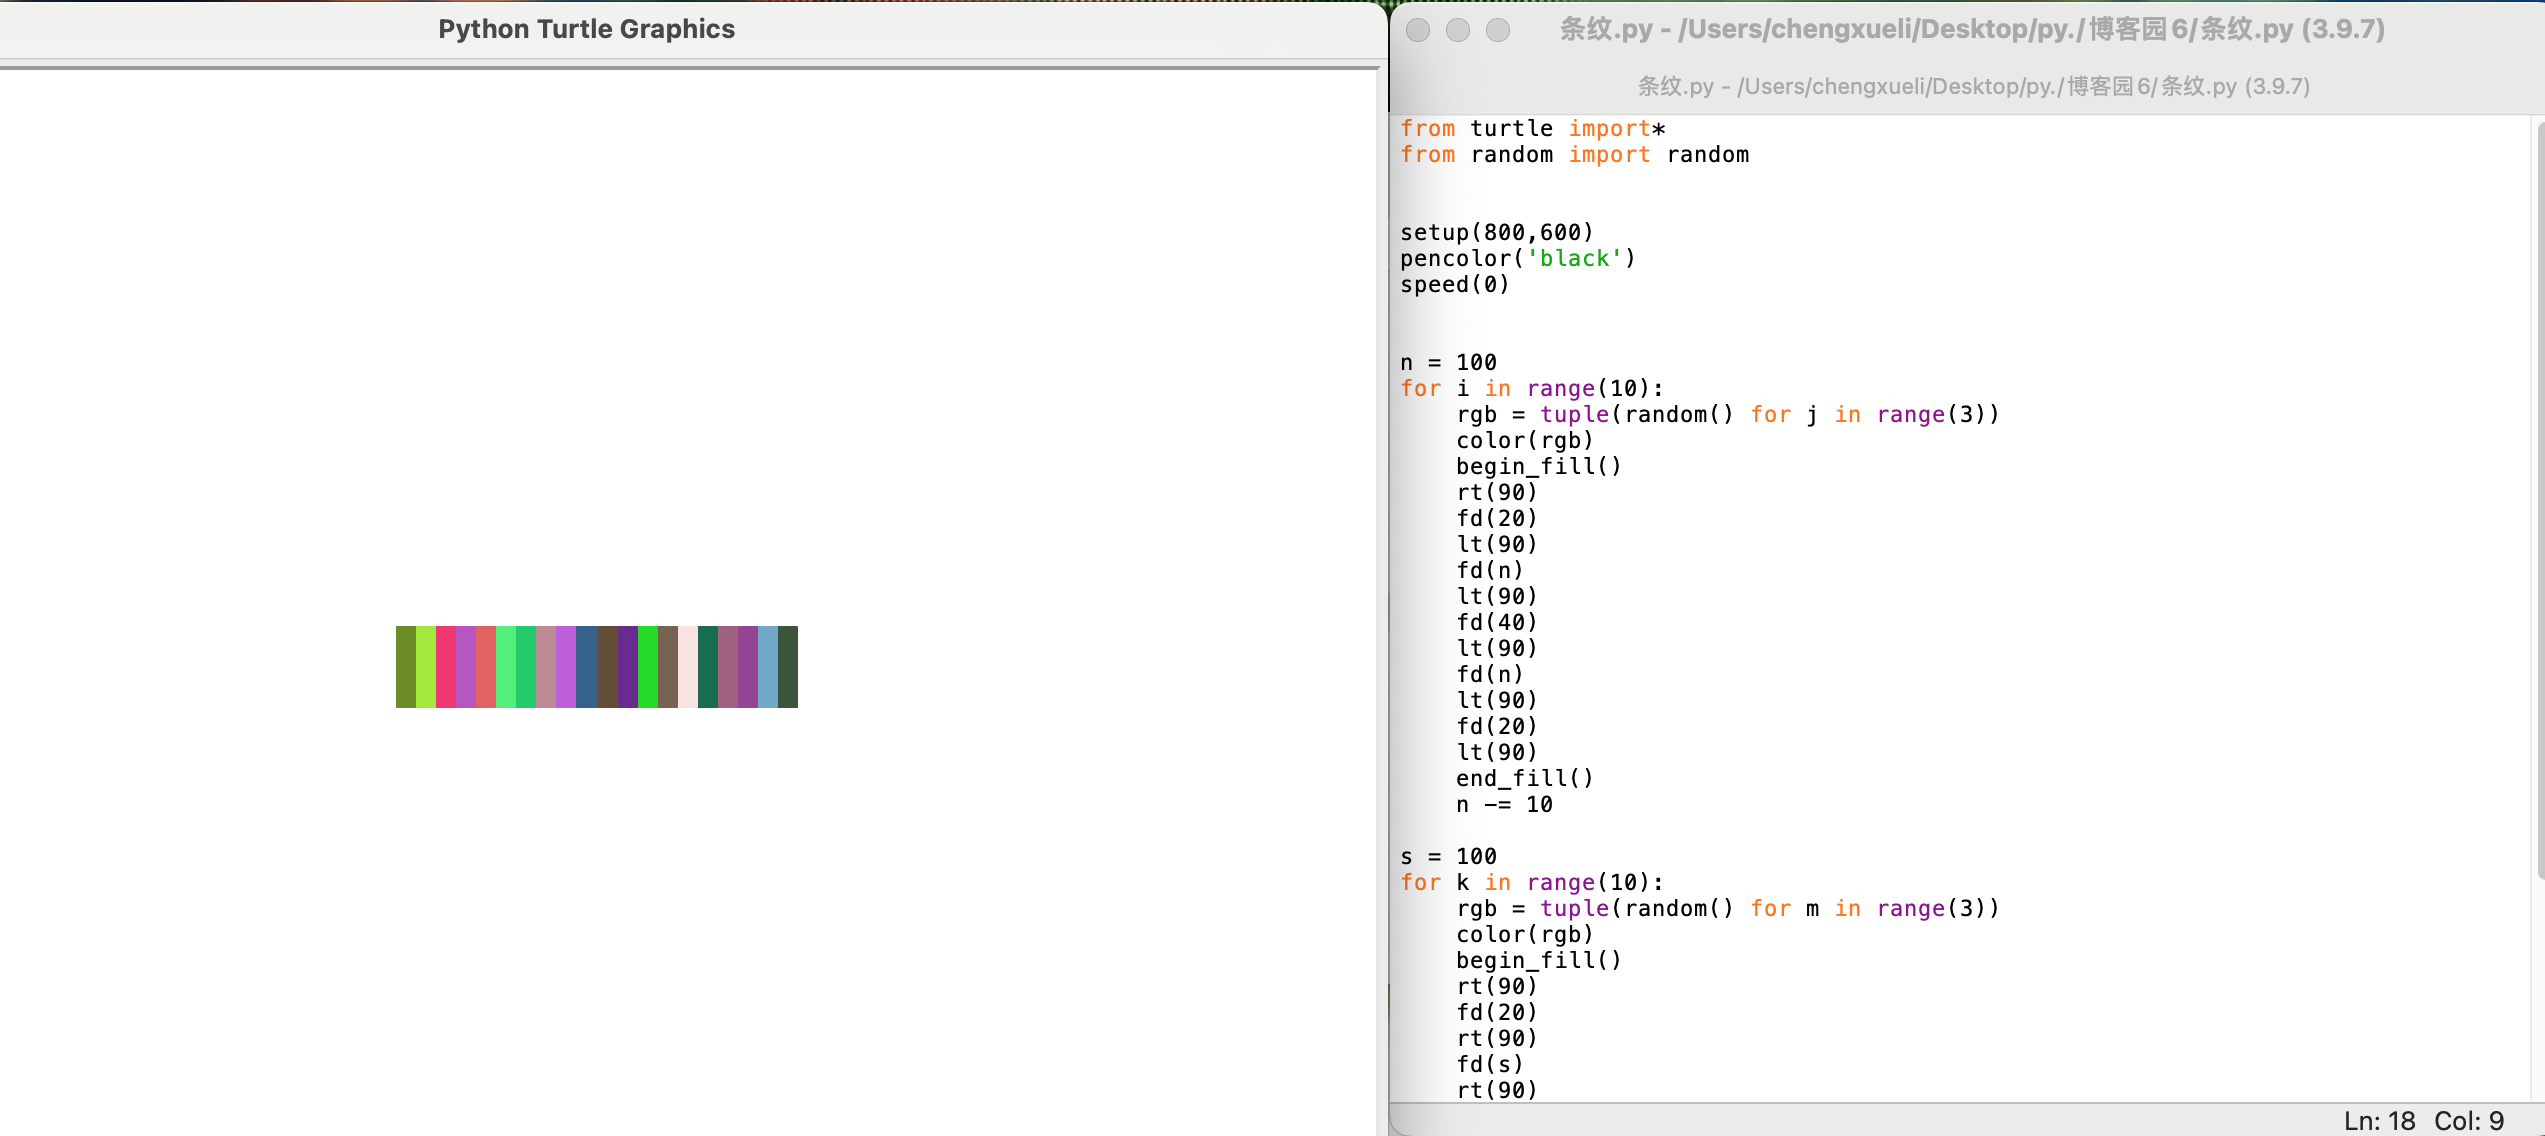Image resolution: width=2545 pixels, height=1136 pixels.
Task: Click the 条纹.py editor window title bar text
Action: click(x=1971, y=29)
